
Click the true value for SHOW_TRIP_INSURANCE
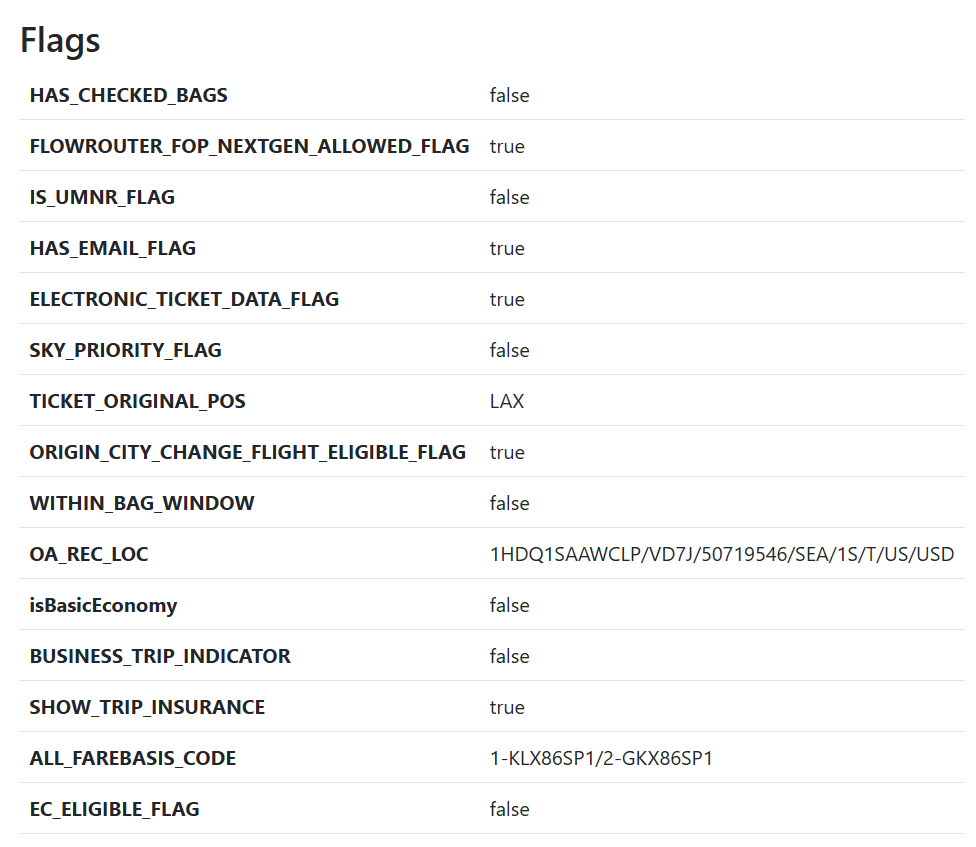pos(507,708)
